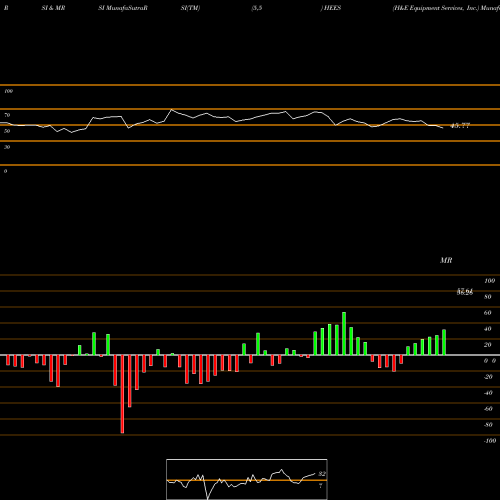Click the H&E Equipment Services, Inc. title
The image size is (500, 500).
[436, 8]
